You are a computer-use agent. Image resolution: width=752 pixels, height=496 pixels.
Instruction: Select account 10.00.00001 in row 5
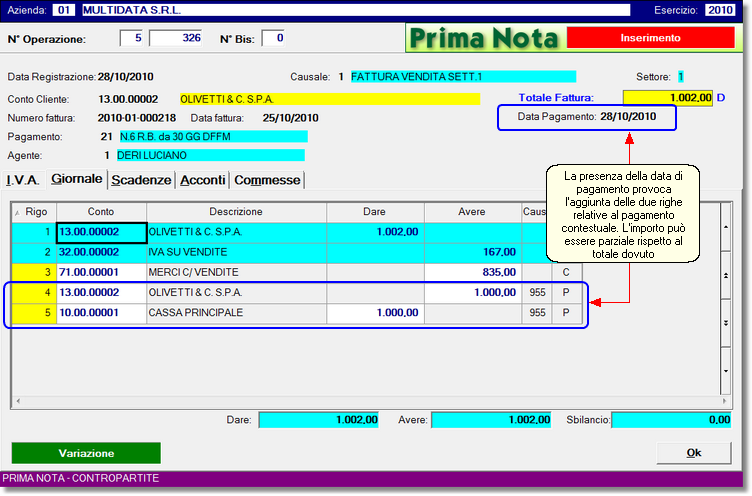(101, 313)
